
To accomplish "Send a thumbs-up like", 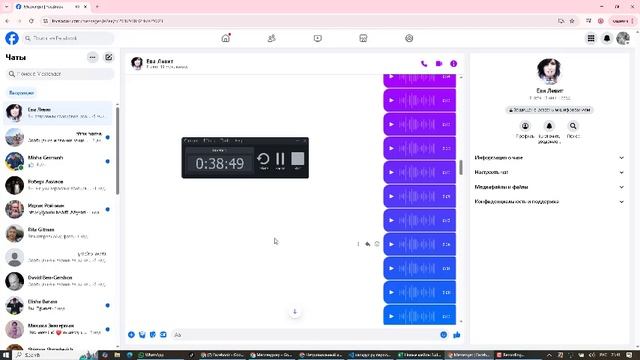I will (x=457, y=335).
